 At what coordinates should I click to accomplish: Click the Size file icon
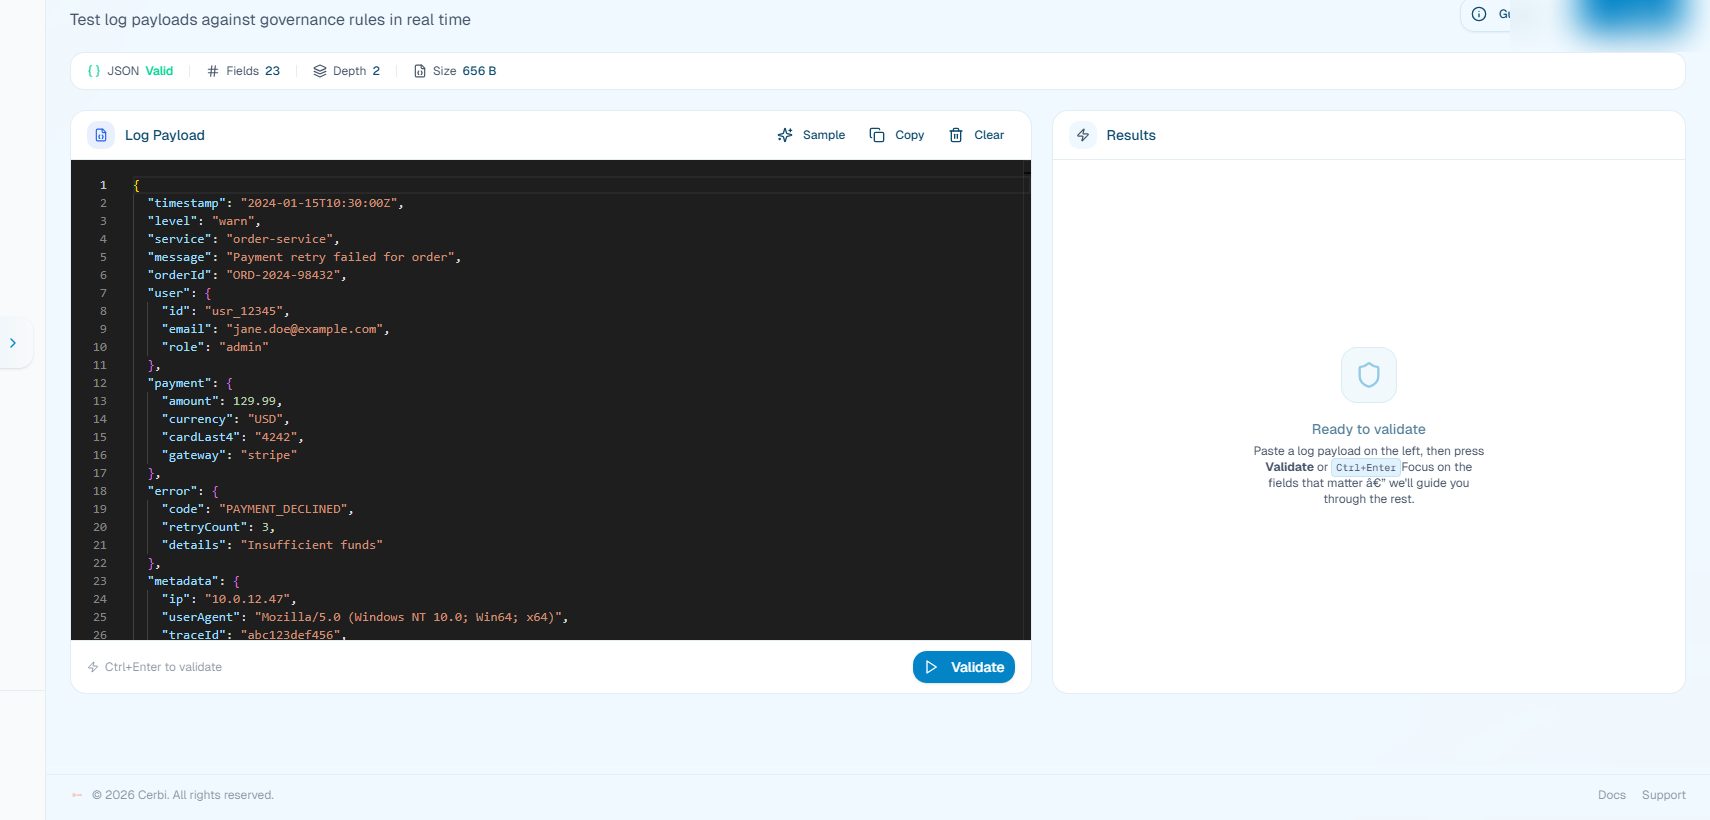point(420,71)
